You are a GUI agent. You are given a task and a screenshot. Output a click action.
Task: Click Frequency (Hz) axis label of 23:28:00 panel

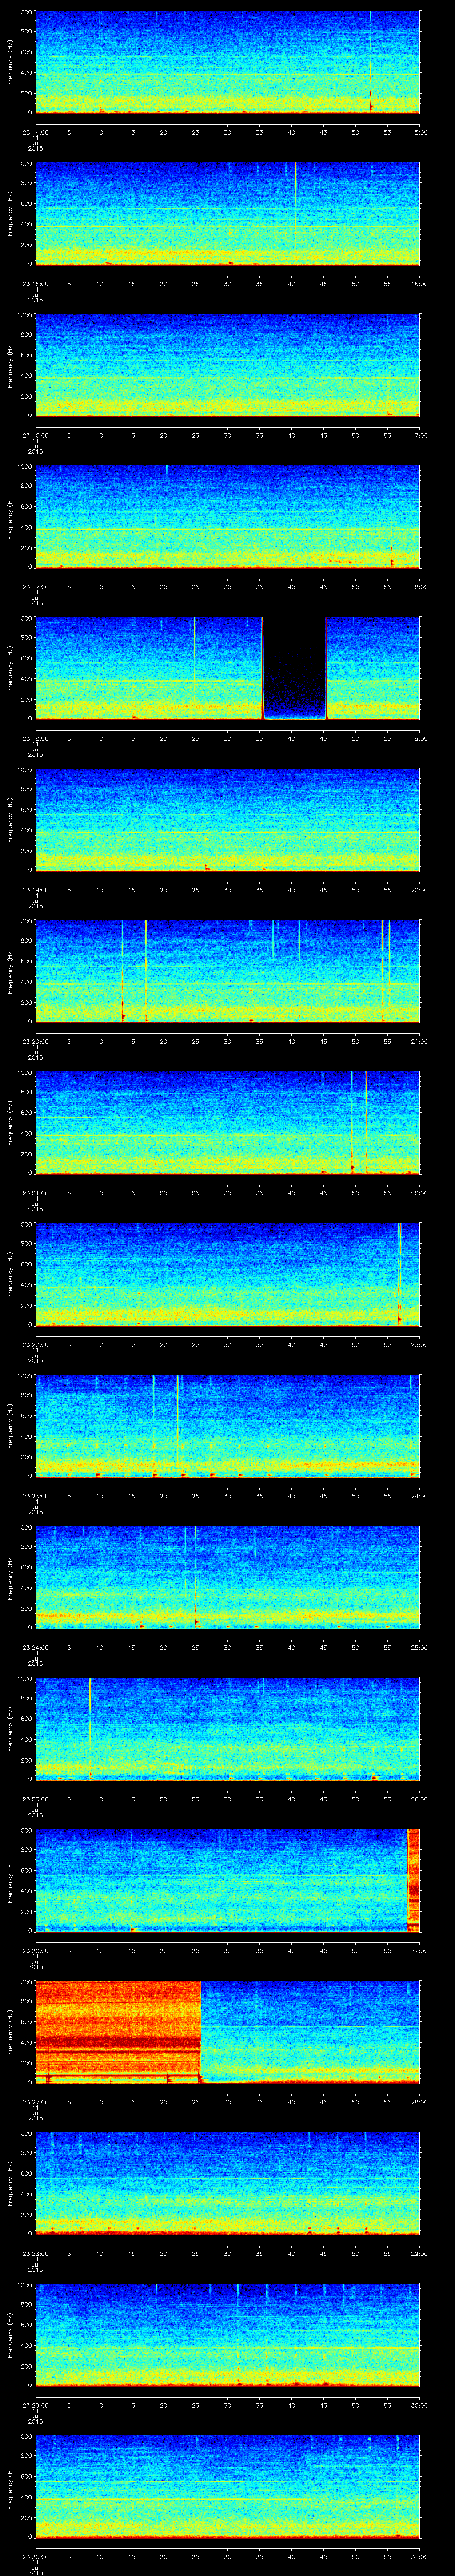coord(10,2183)
